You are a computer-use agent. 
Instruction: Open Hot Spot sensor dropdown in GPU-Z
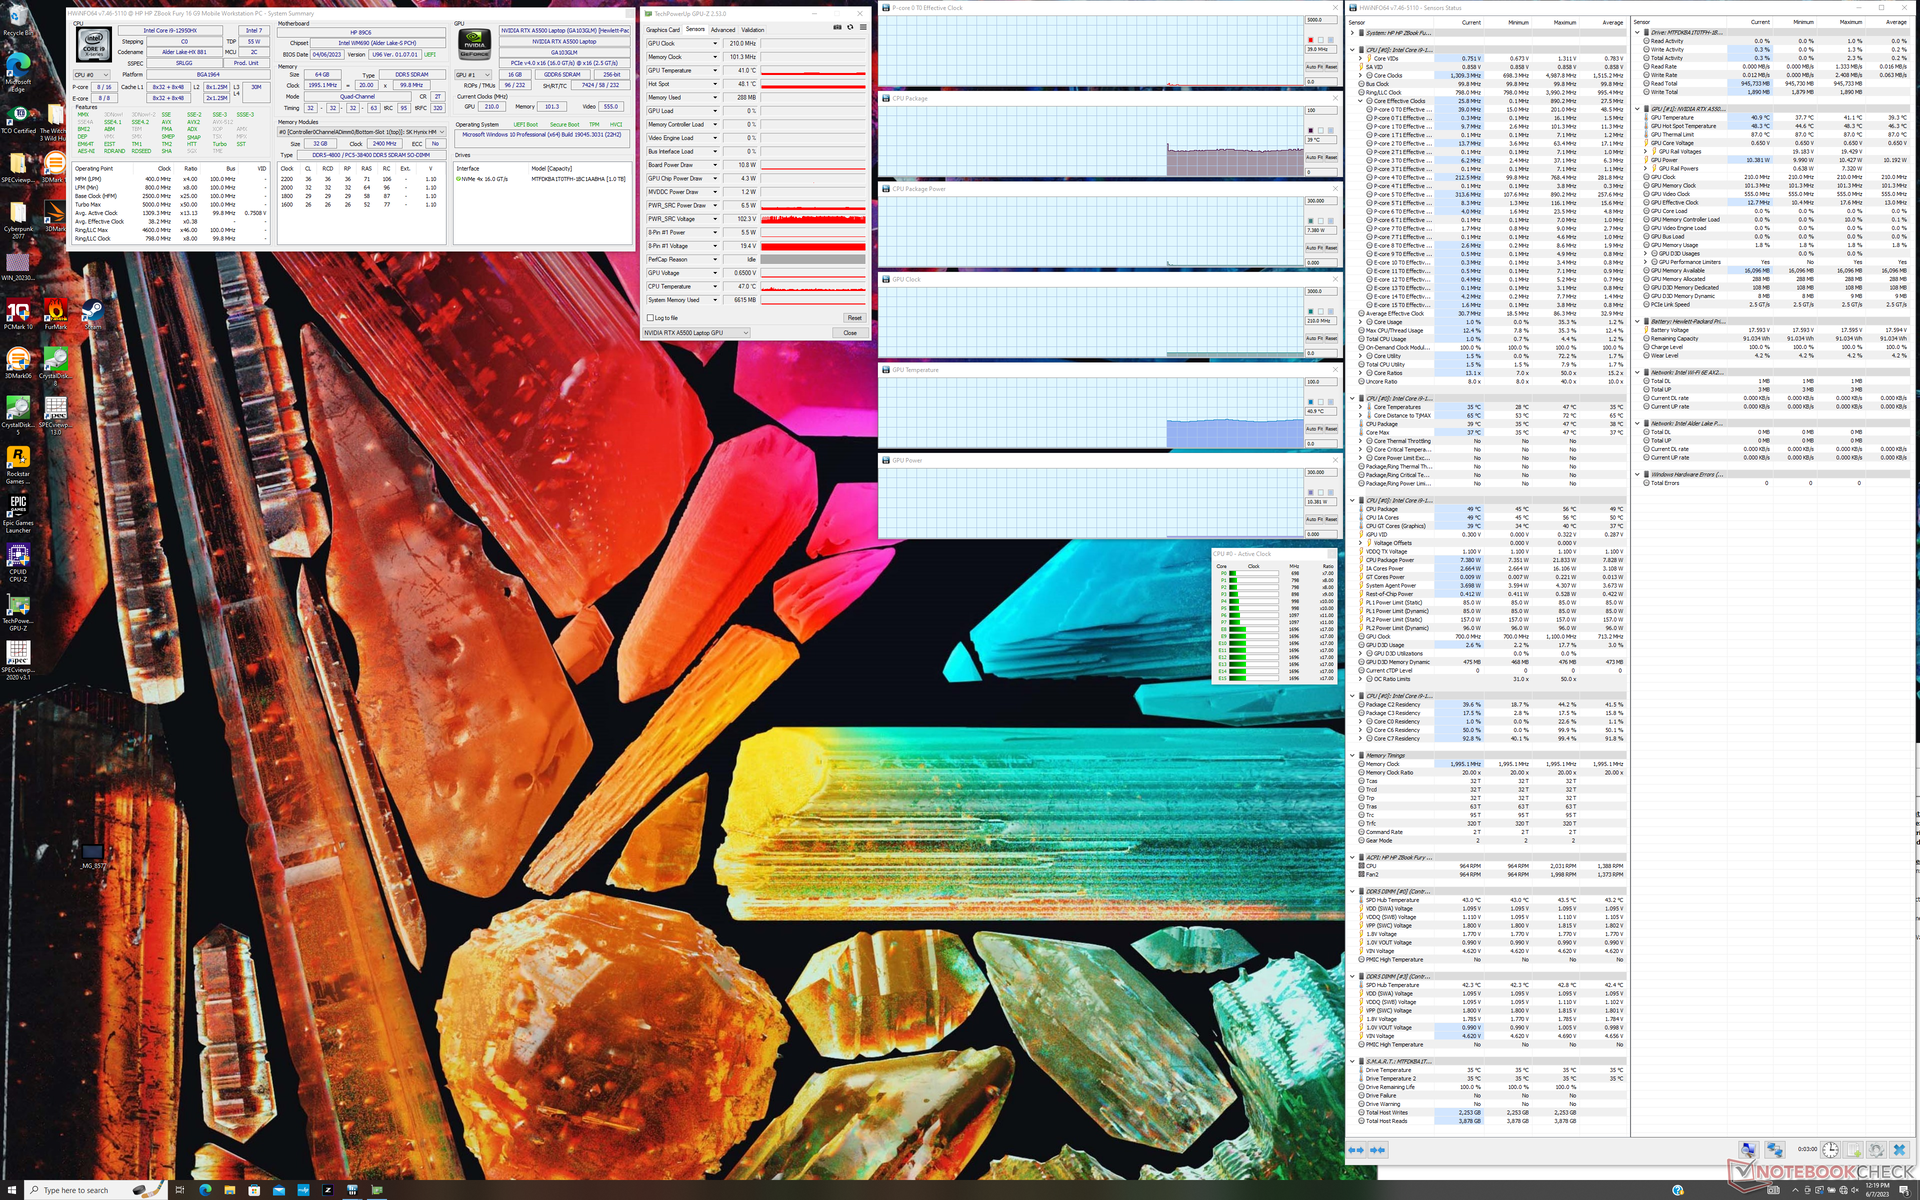[x=715, y=84]
